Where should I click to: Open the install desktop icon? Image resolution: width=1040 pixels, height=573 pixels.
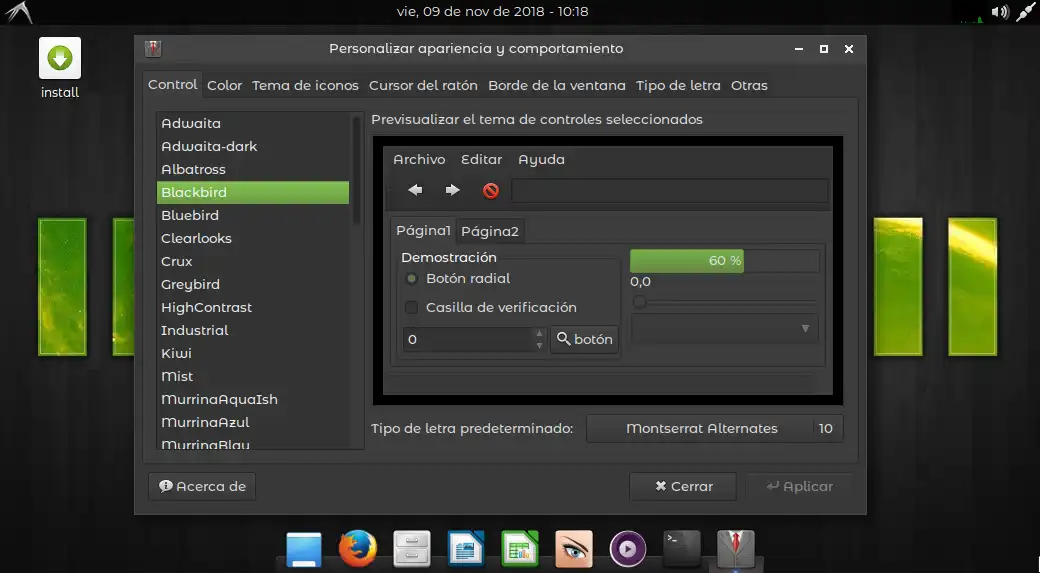(60, 68)
